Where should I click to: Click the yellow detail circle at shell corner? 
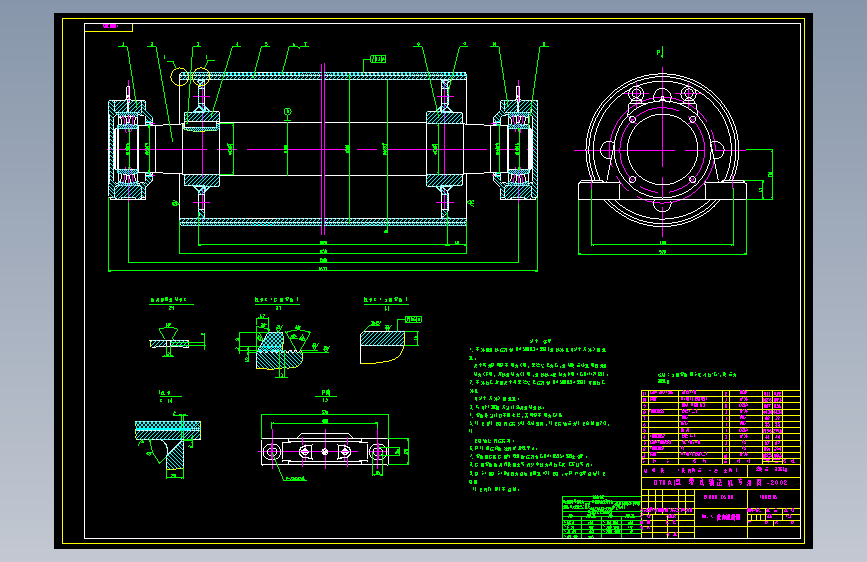180,76
